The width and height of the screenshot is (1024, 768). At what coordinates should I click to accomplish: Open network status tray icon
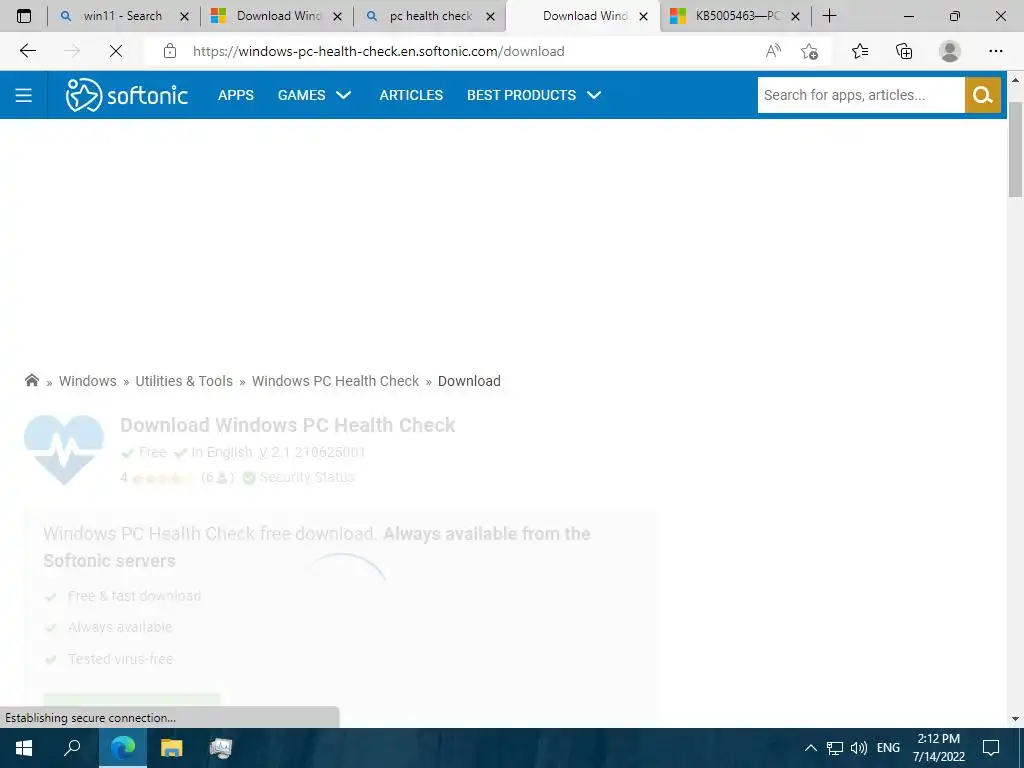pyautogui.click(x=835, y=748)
